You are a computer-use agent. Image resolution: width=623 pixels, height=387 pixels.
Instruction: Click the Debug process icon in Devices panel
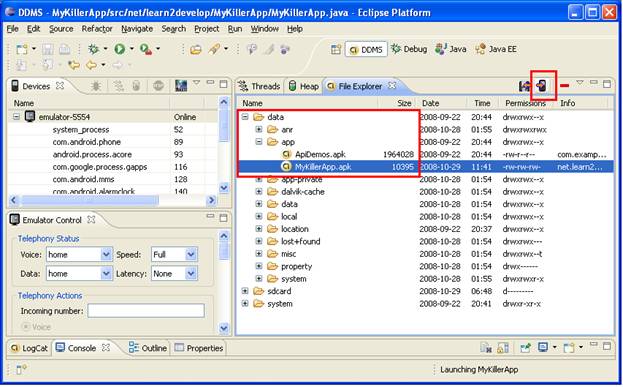[96, 85]
